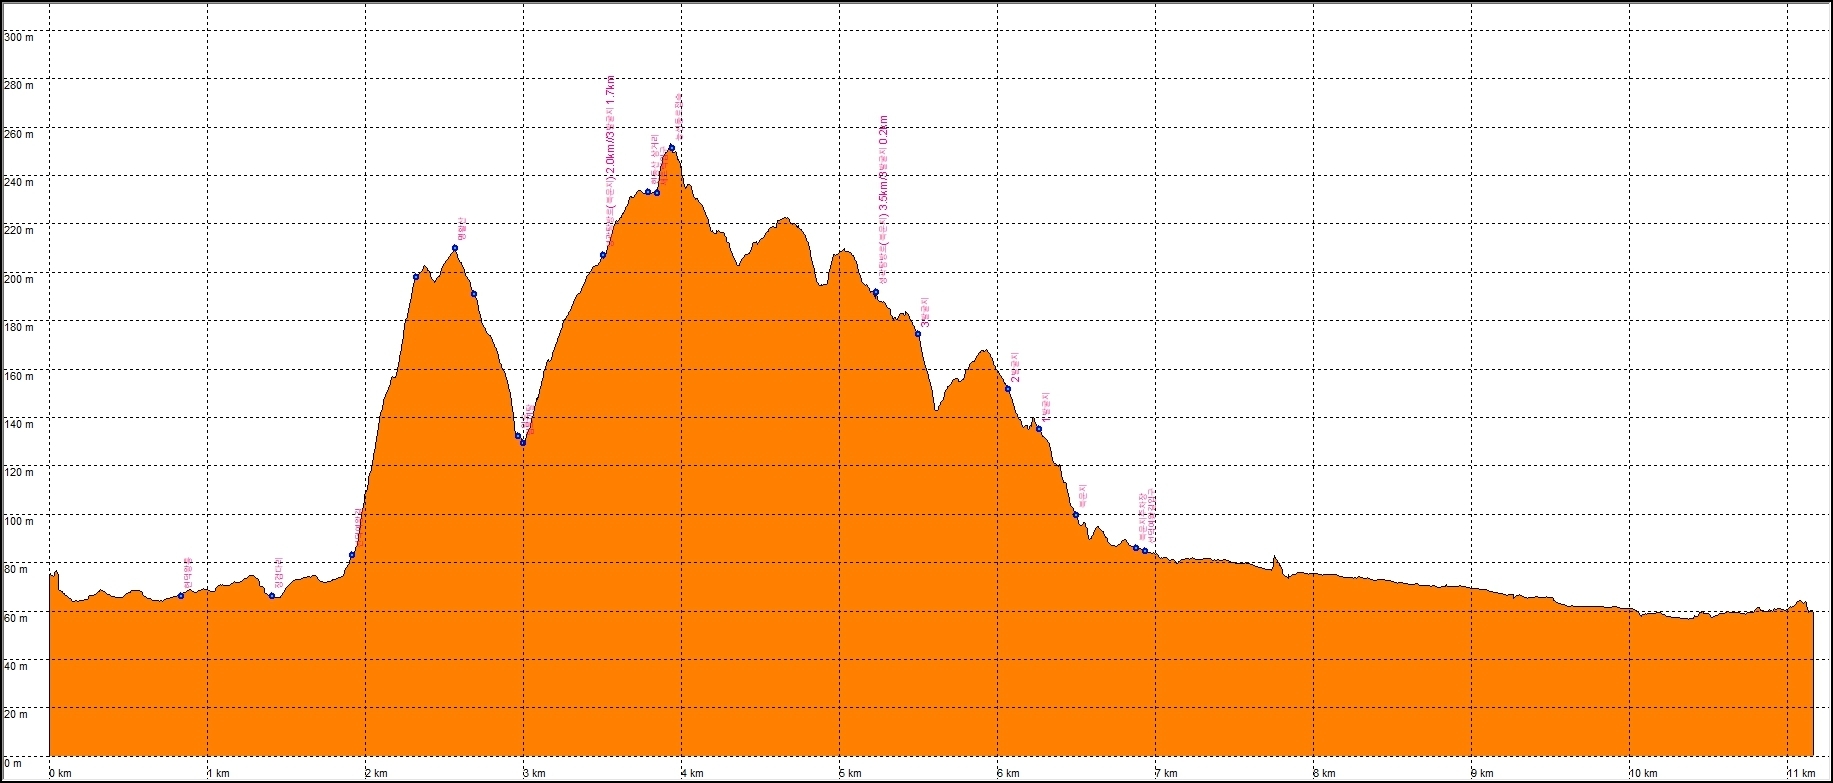Click the '2발굴지' waypoint label text
The height and width of the screenshot is (783, 1833).
(x=1016, y=366)
